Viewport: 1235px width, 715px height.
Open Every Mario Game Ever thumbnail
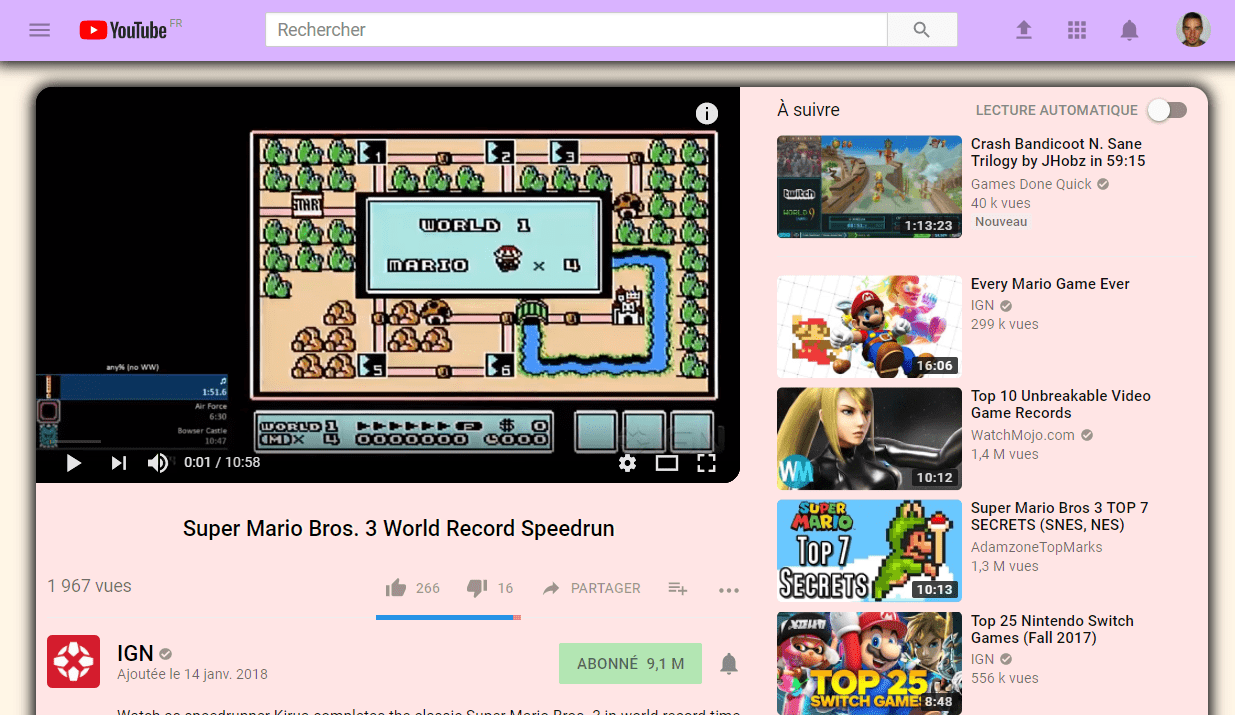click(869, 327)
